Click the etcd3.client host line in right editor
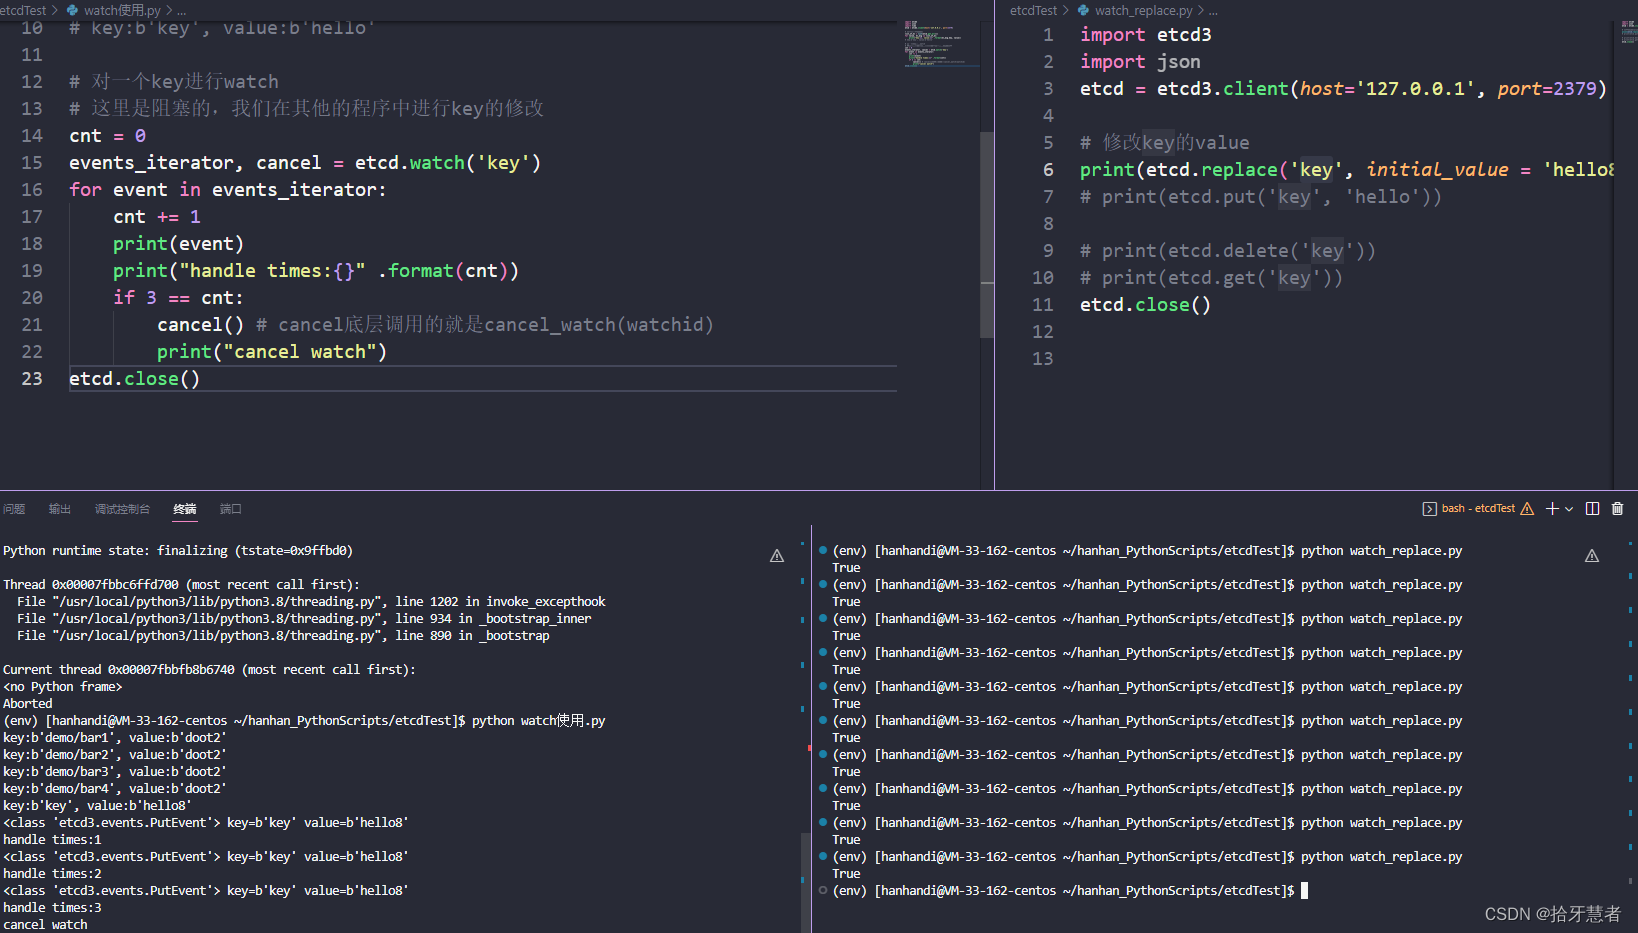The height and width of the screenshot is (933, 1638). 1343,89
